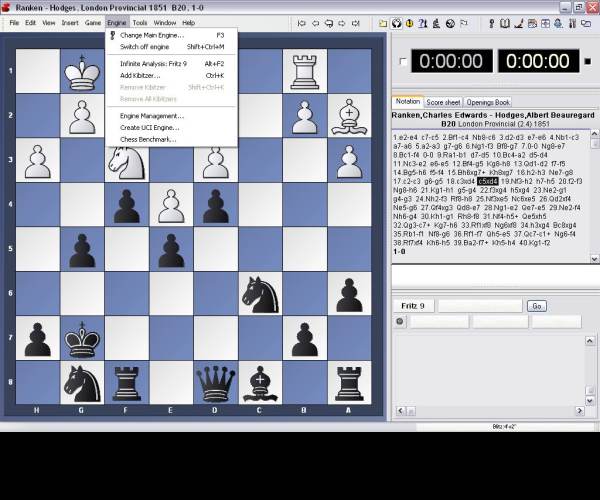This screenshot has width=600, height=500.
Task: Click the board layout toolbar icon
Action: click(545, 24)
